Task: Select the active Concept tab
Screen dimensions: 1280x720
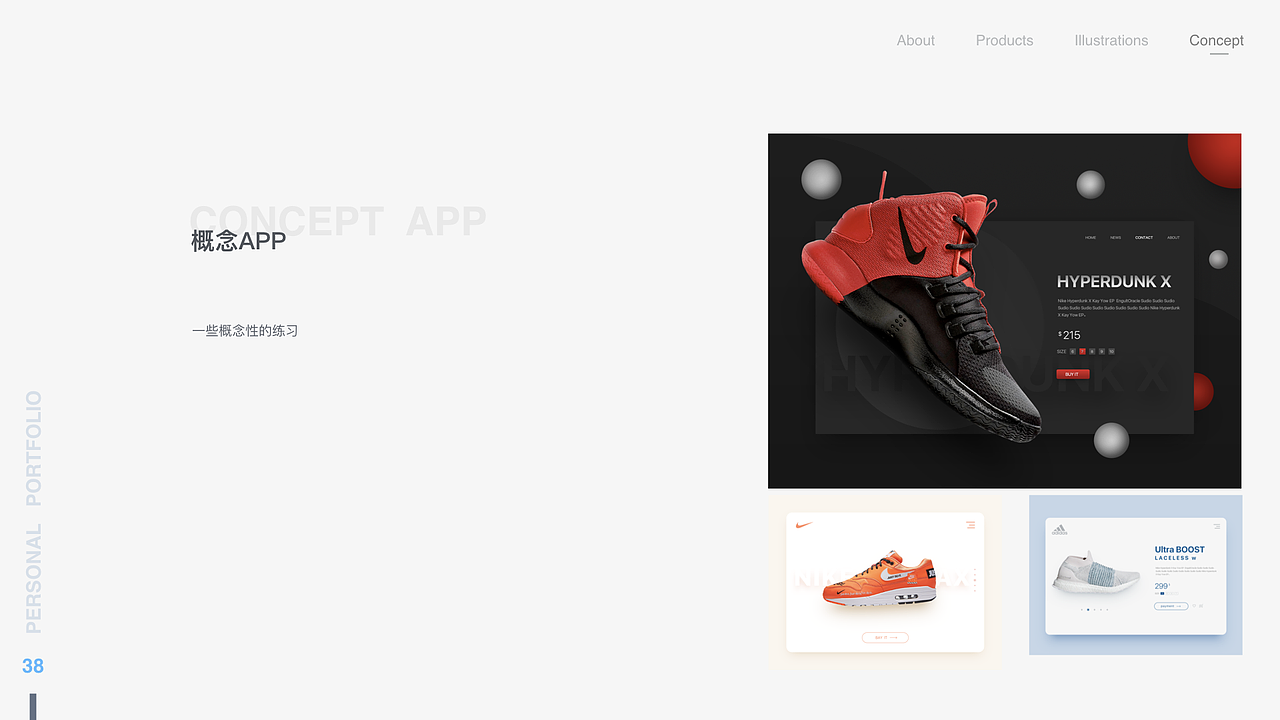Action: 1216,41
